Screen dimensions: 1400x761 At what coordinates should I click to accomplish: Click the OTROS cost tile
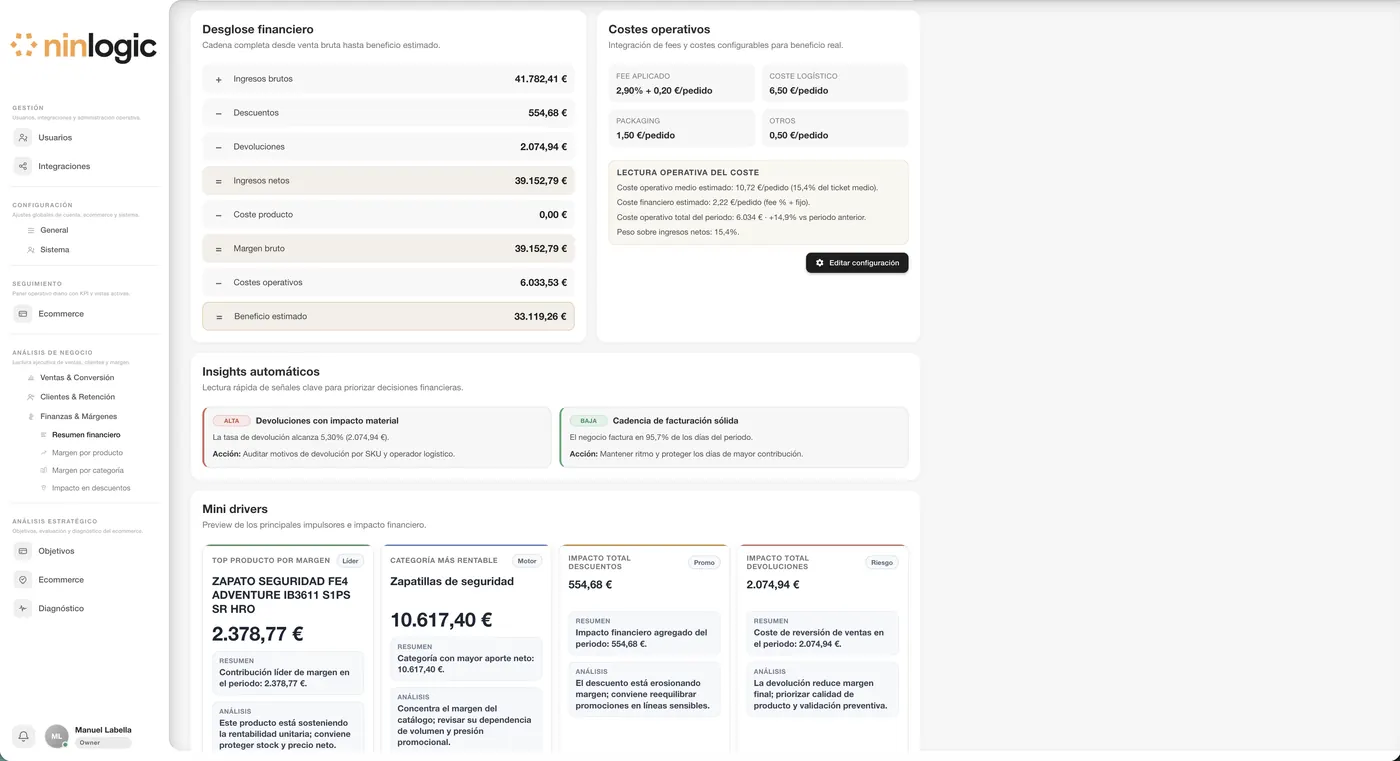[835, 128]
